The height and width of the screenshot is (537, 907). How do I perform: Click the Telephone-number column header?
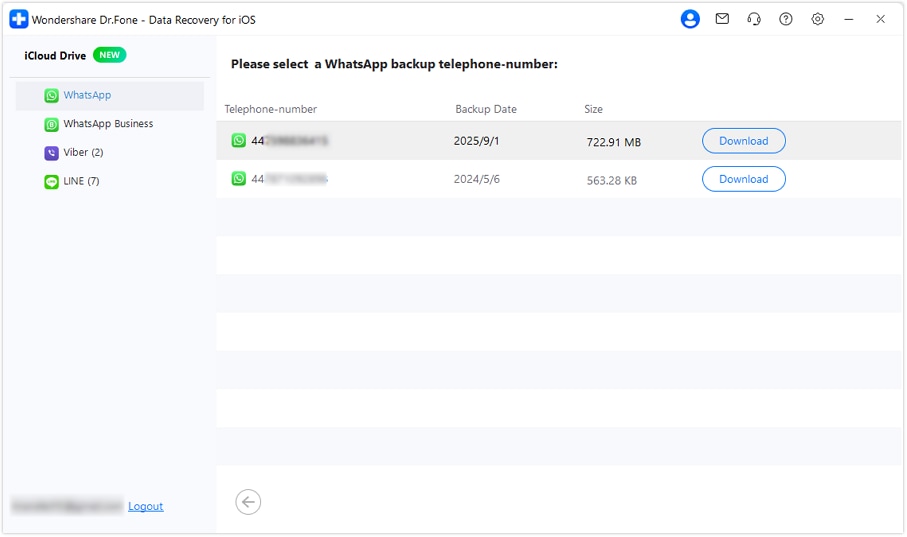point(270,109)
